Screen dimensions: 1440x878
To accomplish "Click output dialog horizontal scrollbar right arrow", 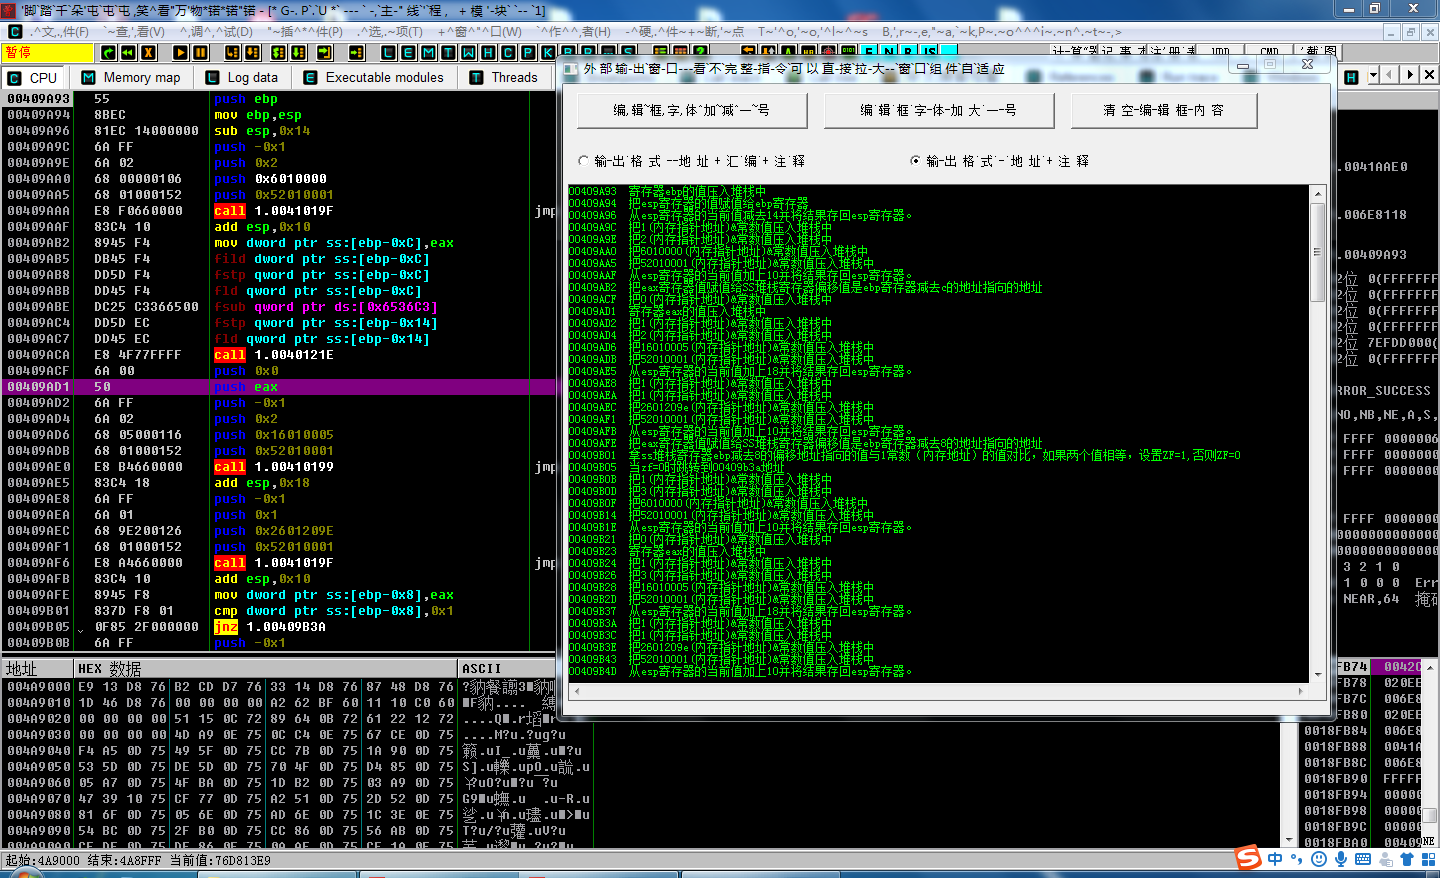I will click(1300, 691).
